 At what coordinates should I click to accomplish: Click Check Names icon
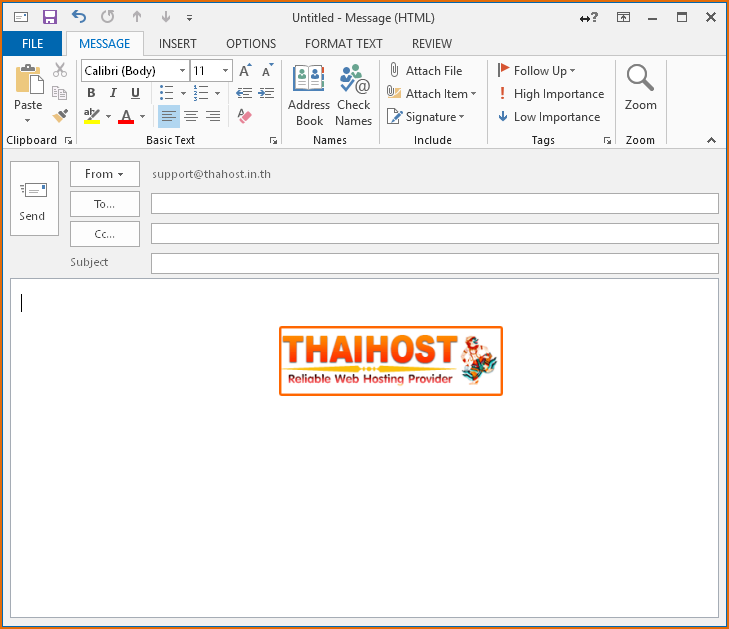pyautogui.click(x=354, y=95)
